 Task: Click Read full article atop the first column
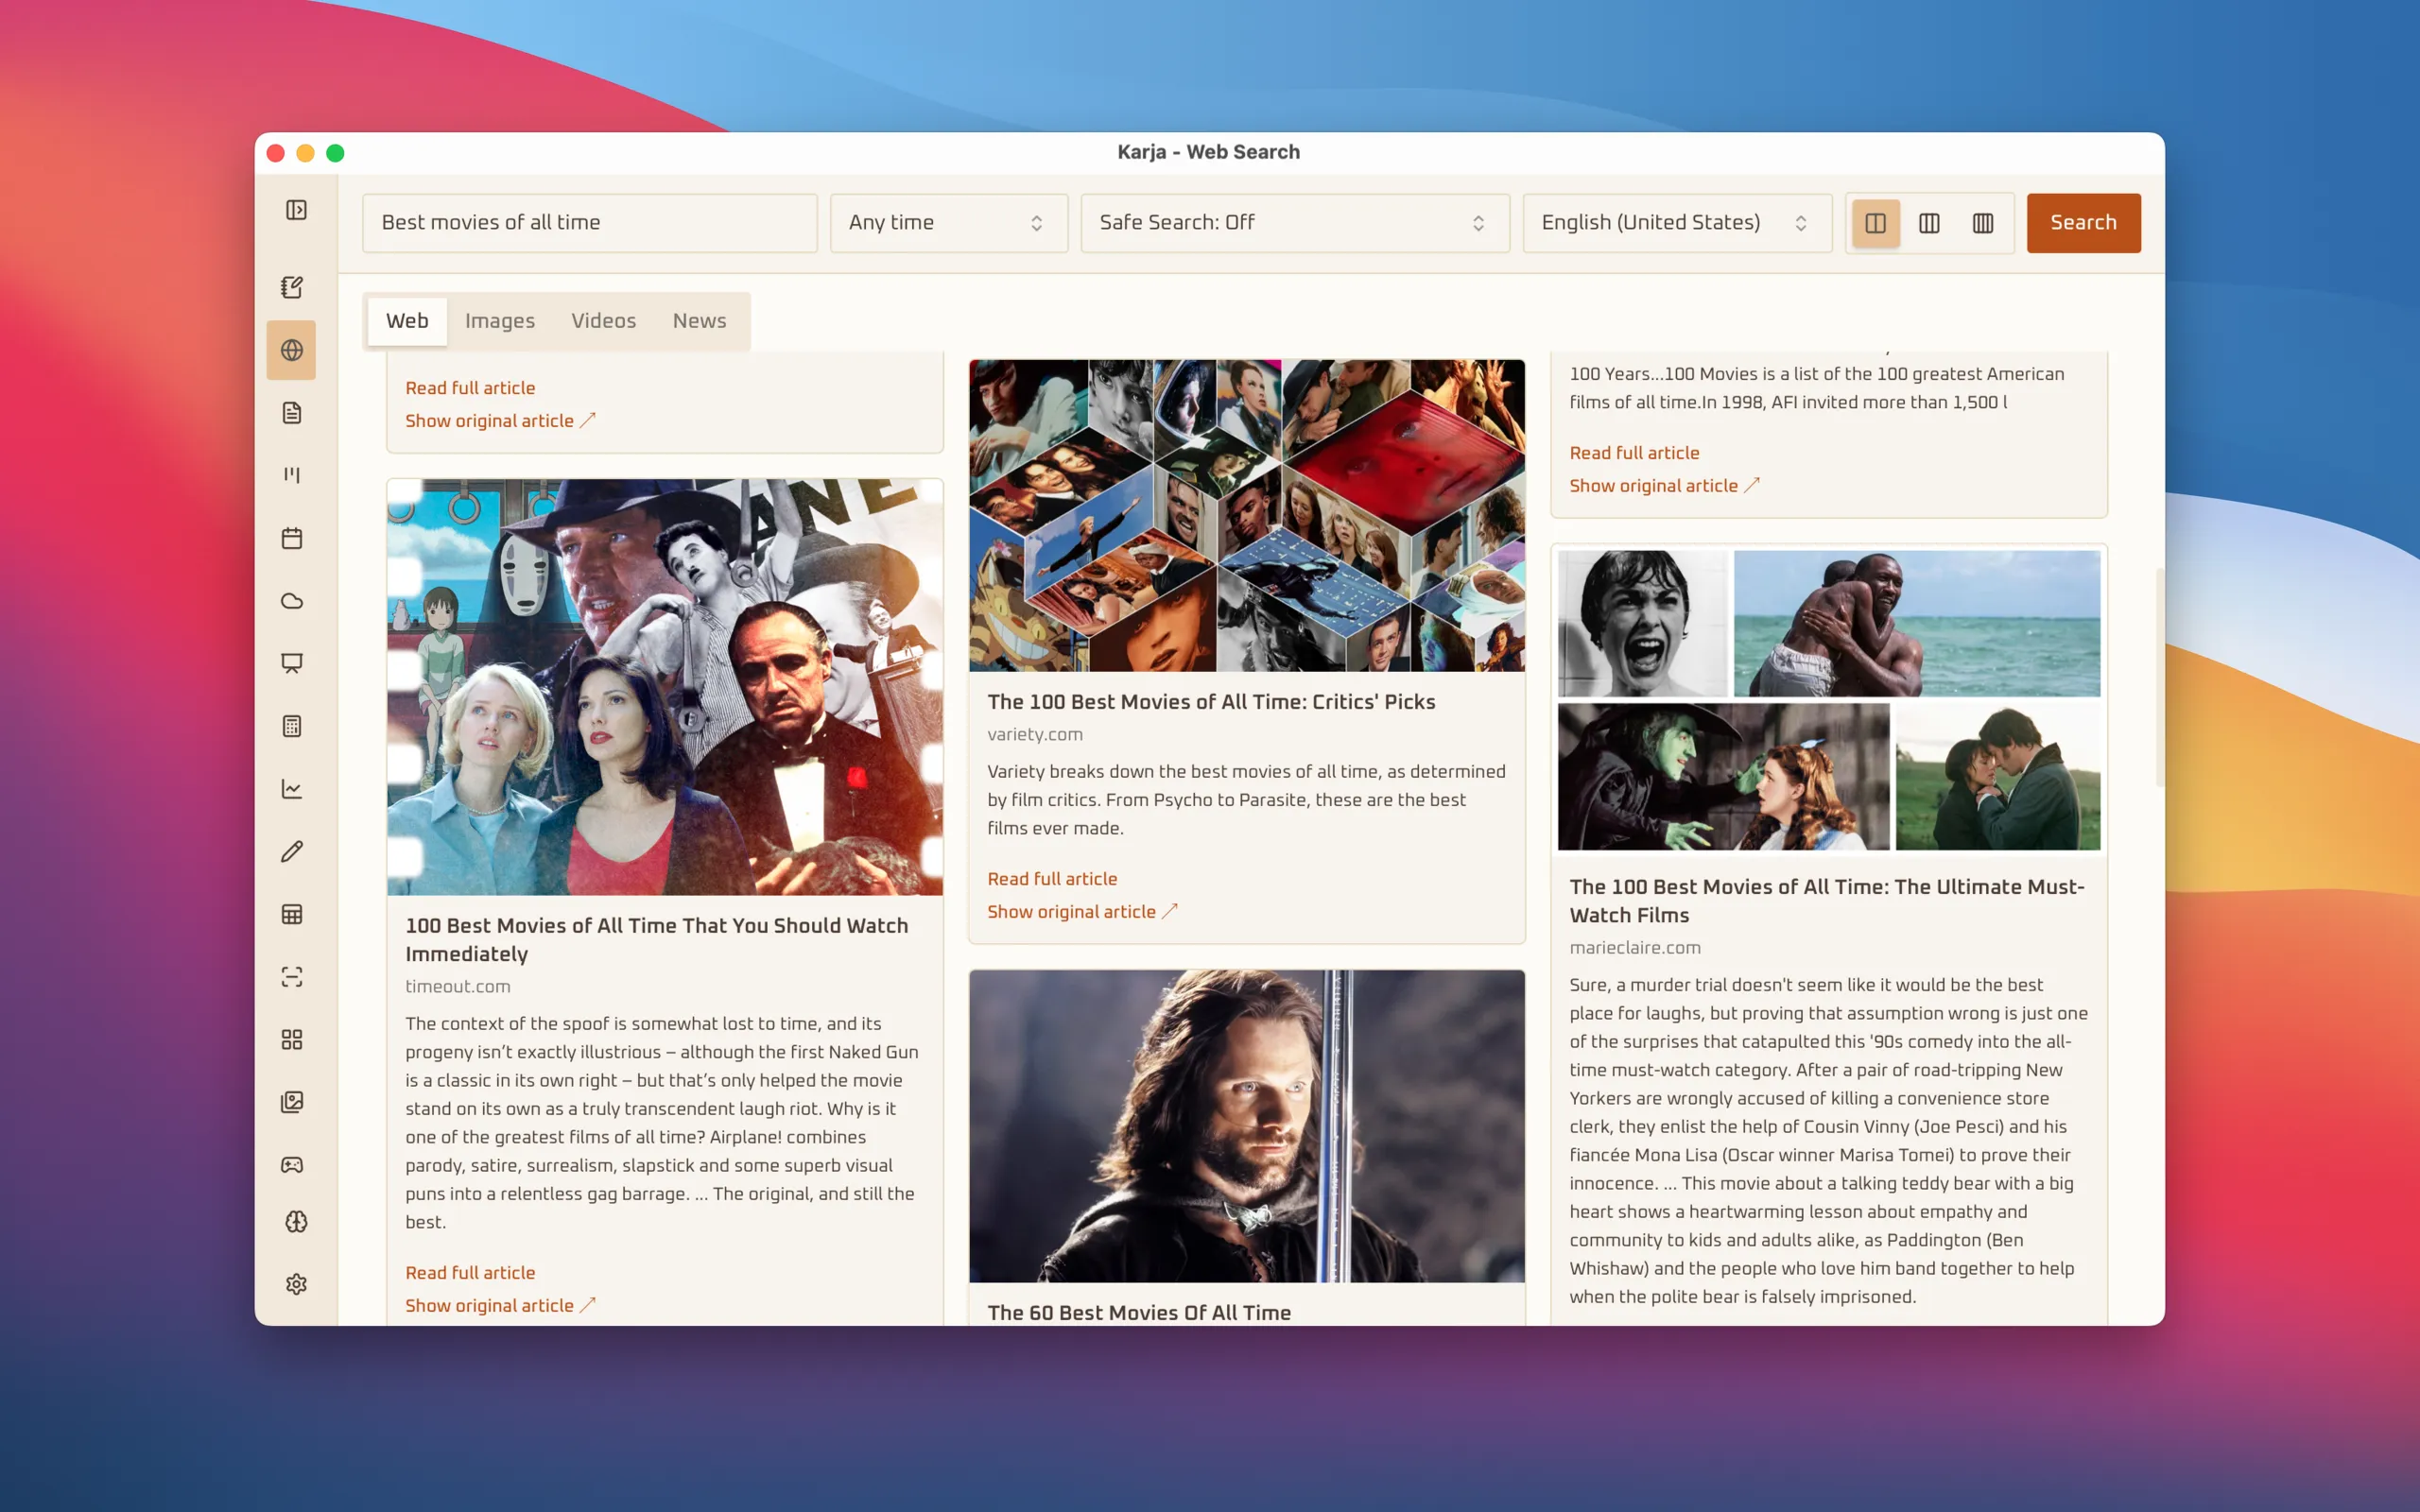[470, 387]
